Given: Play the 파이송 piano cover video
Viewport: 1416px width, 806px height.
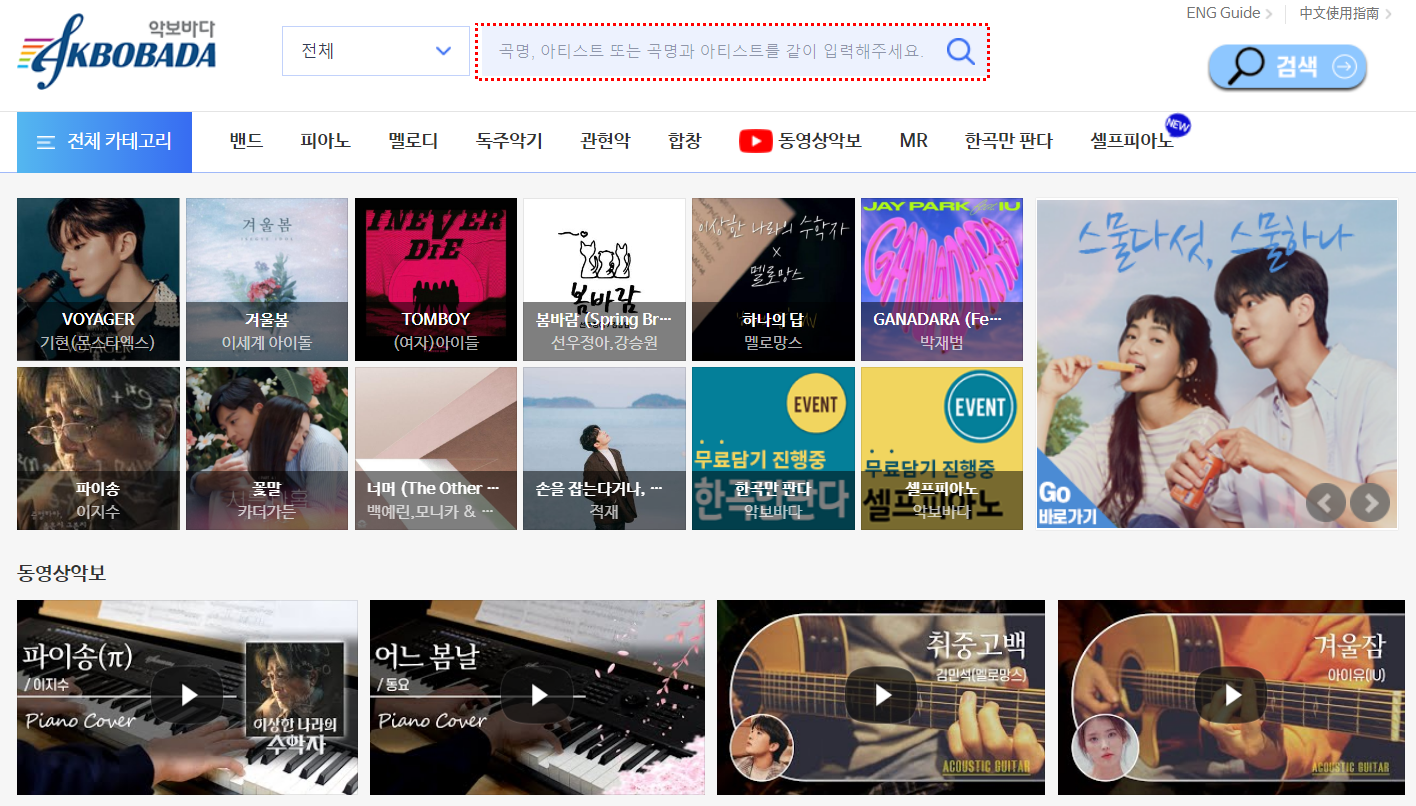Looking at the screenshot, I should coord(186,697).
